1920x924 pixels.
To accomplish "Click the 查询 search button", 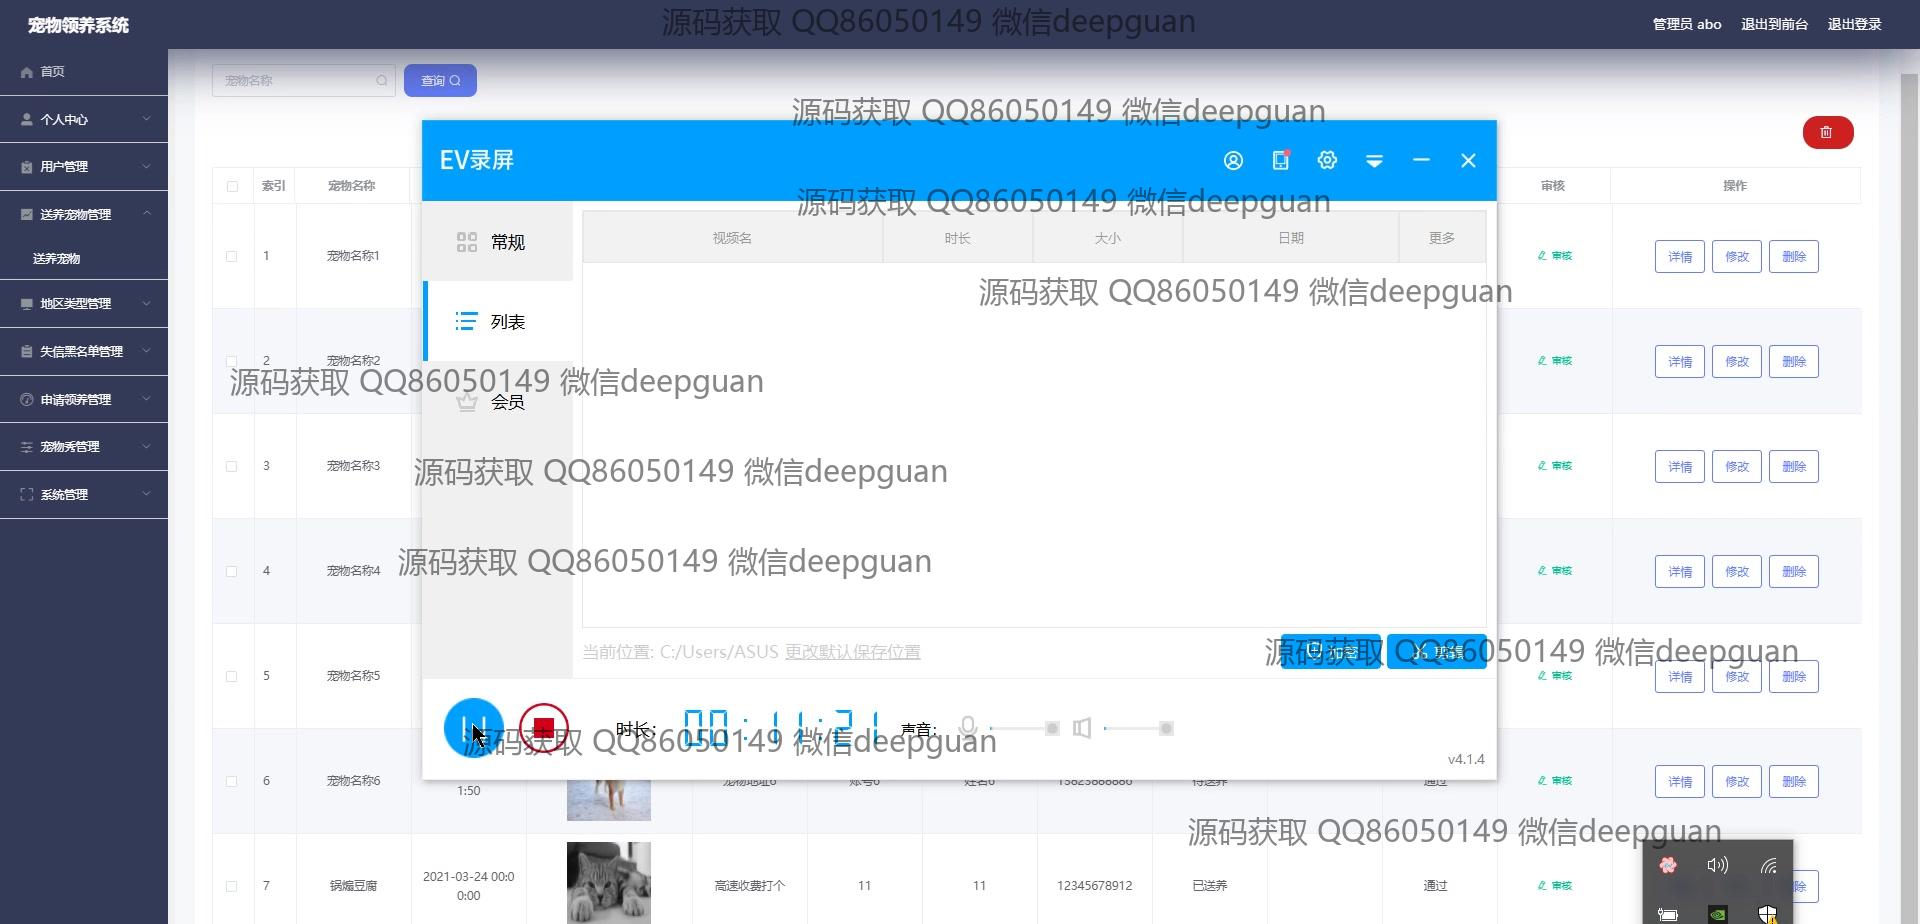I will click(440, 81).
